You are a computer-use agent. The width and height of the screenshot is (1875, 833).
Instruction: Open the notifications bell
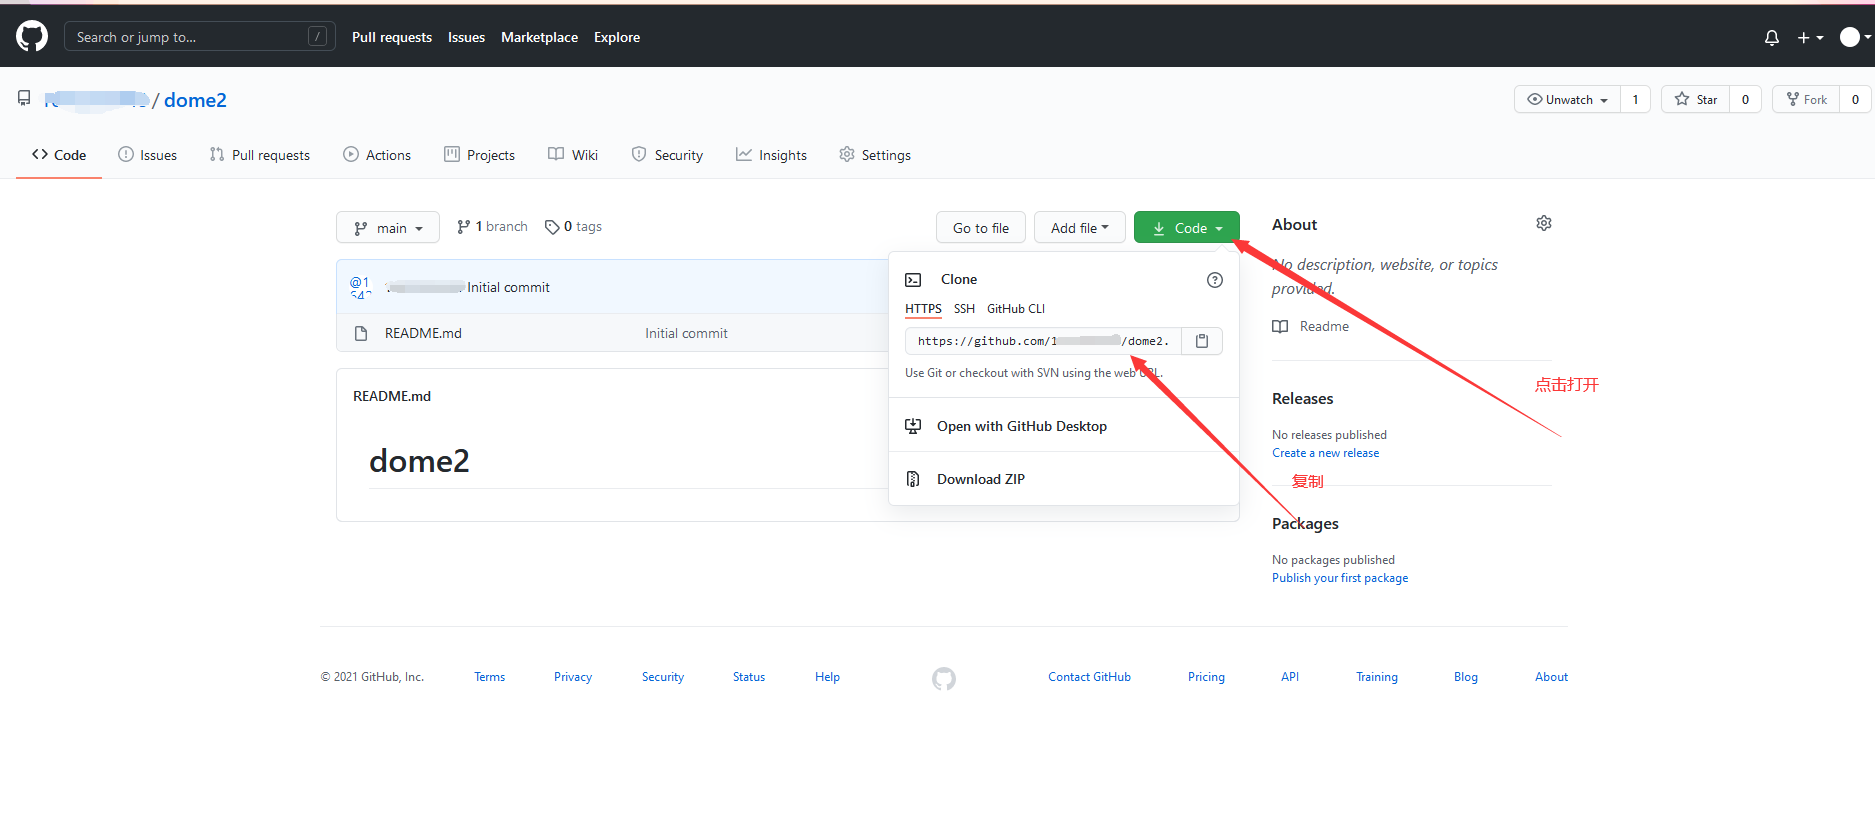1772,37
